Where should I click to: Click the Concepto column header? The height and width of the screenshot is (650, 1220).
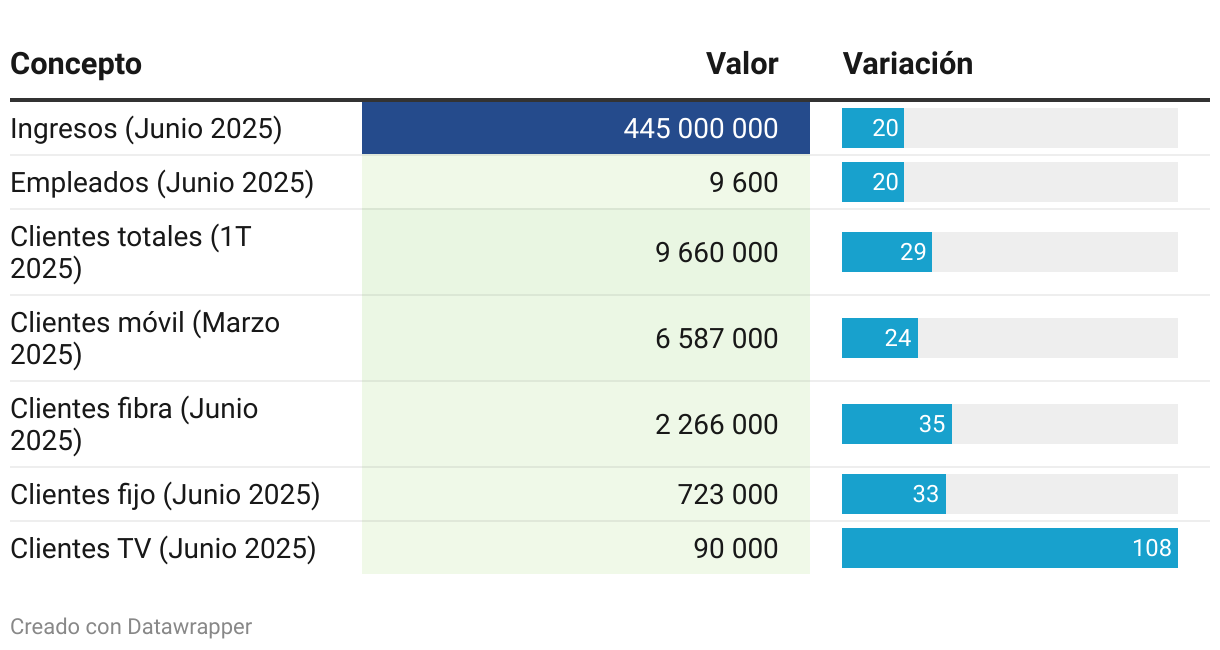[76, 64]
